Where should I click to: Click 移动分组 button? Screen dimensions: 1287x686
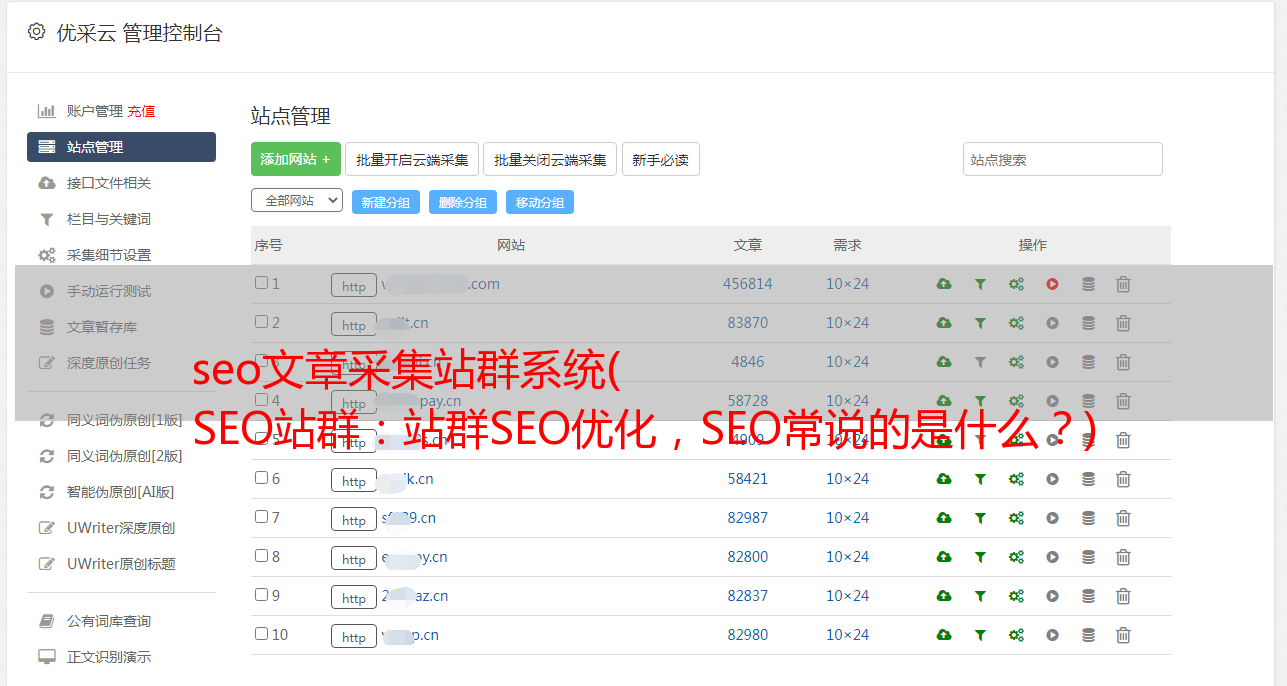coord(540,202)
